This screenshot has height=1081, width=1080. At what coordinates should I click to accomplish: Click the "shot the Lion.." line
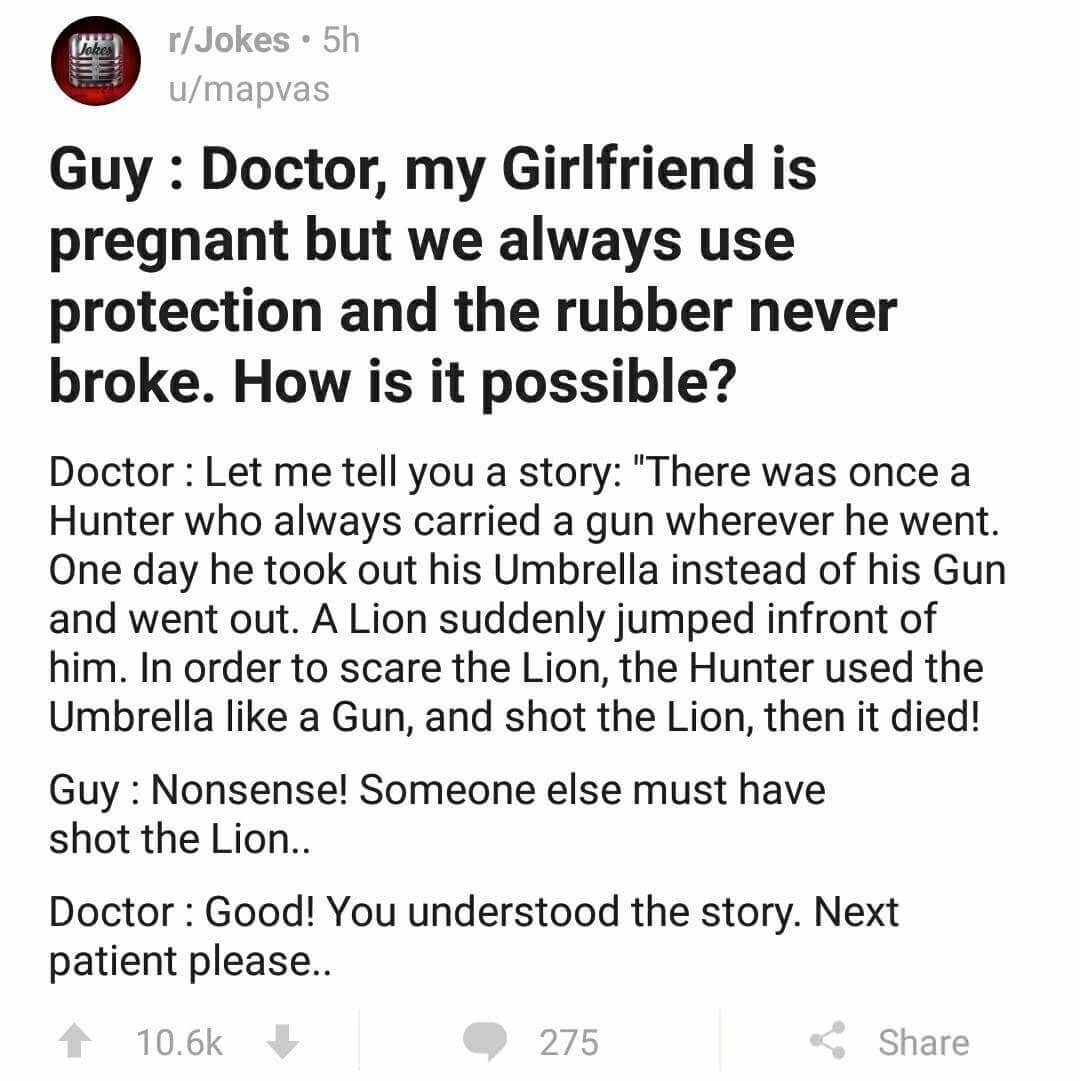182,839
